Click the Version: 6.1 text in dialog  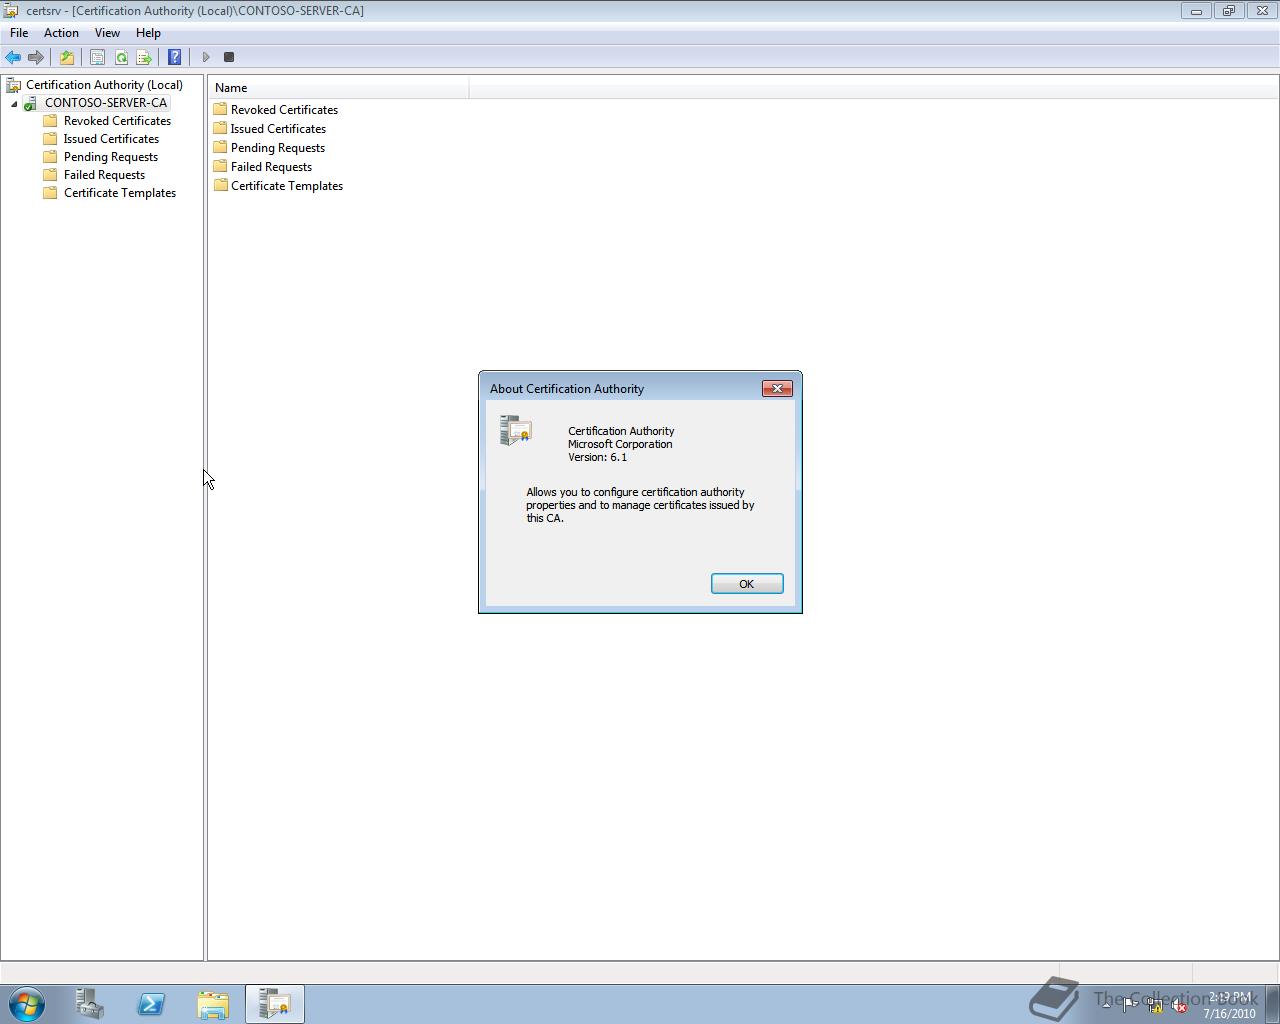click(597, 457)
